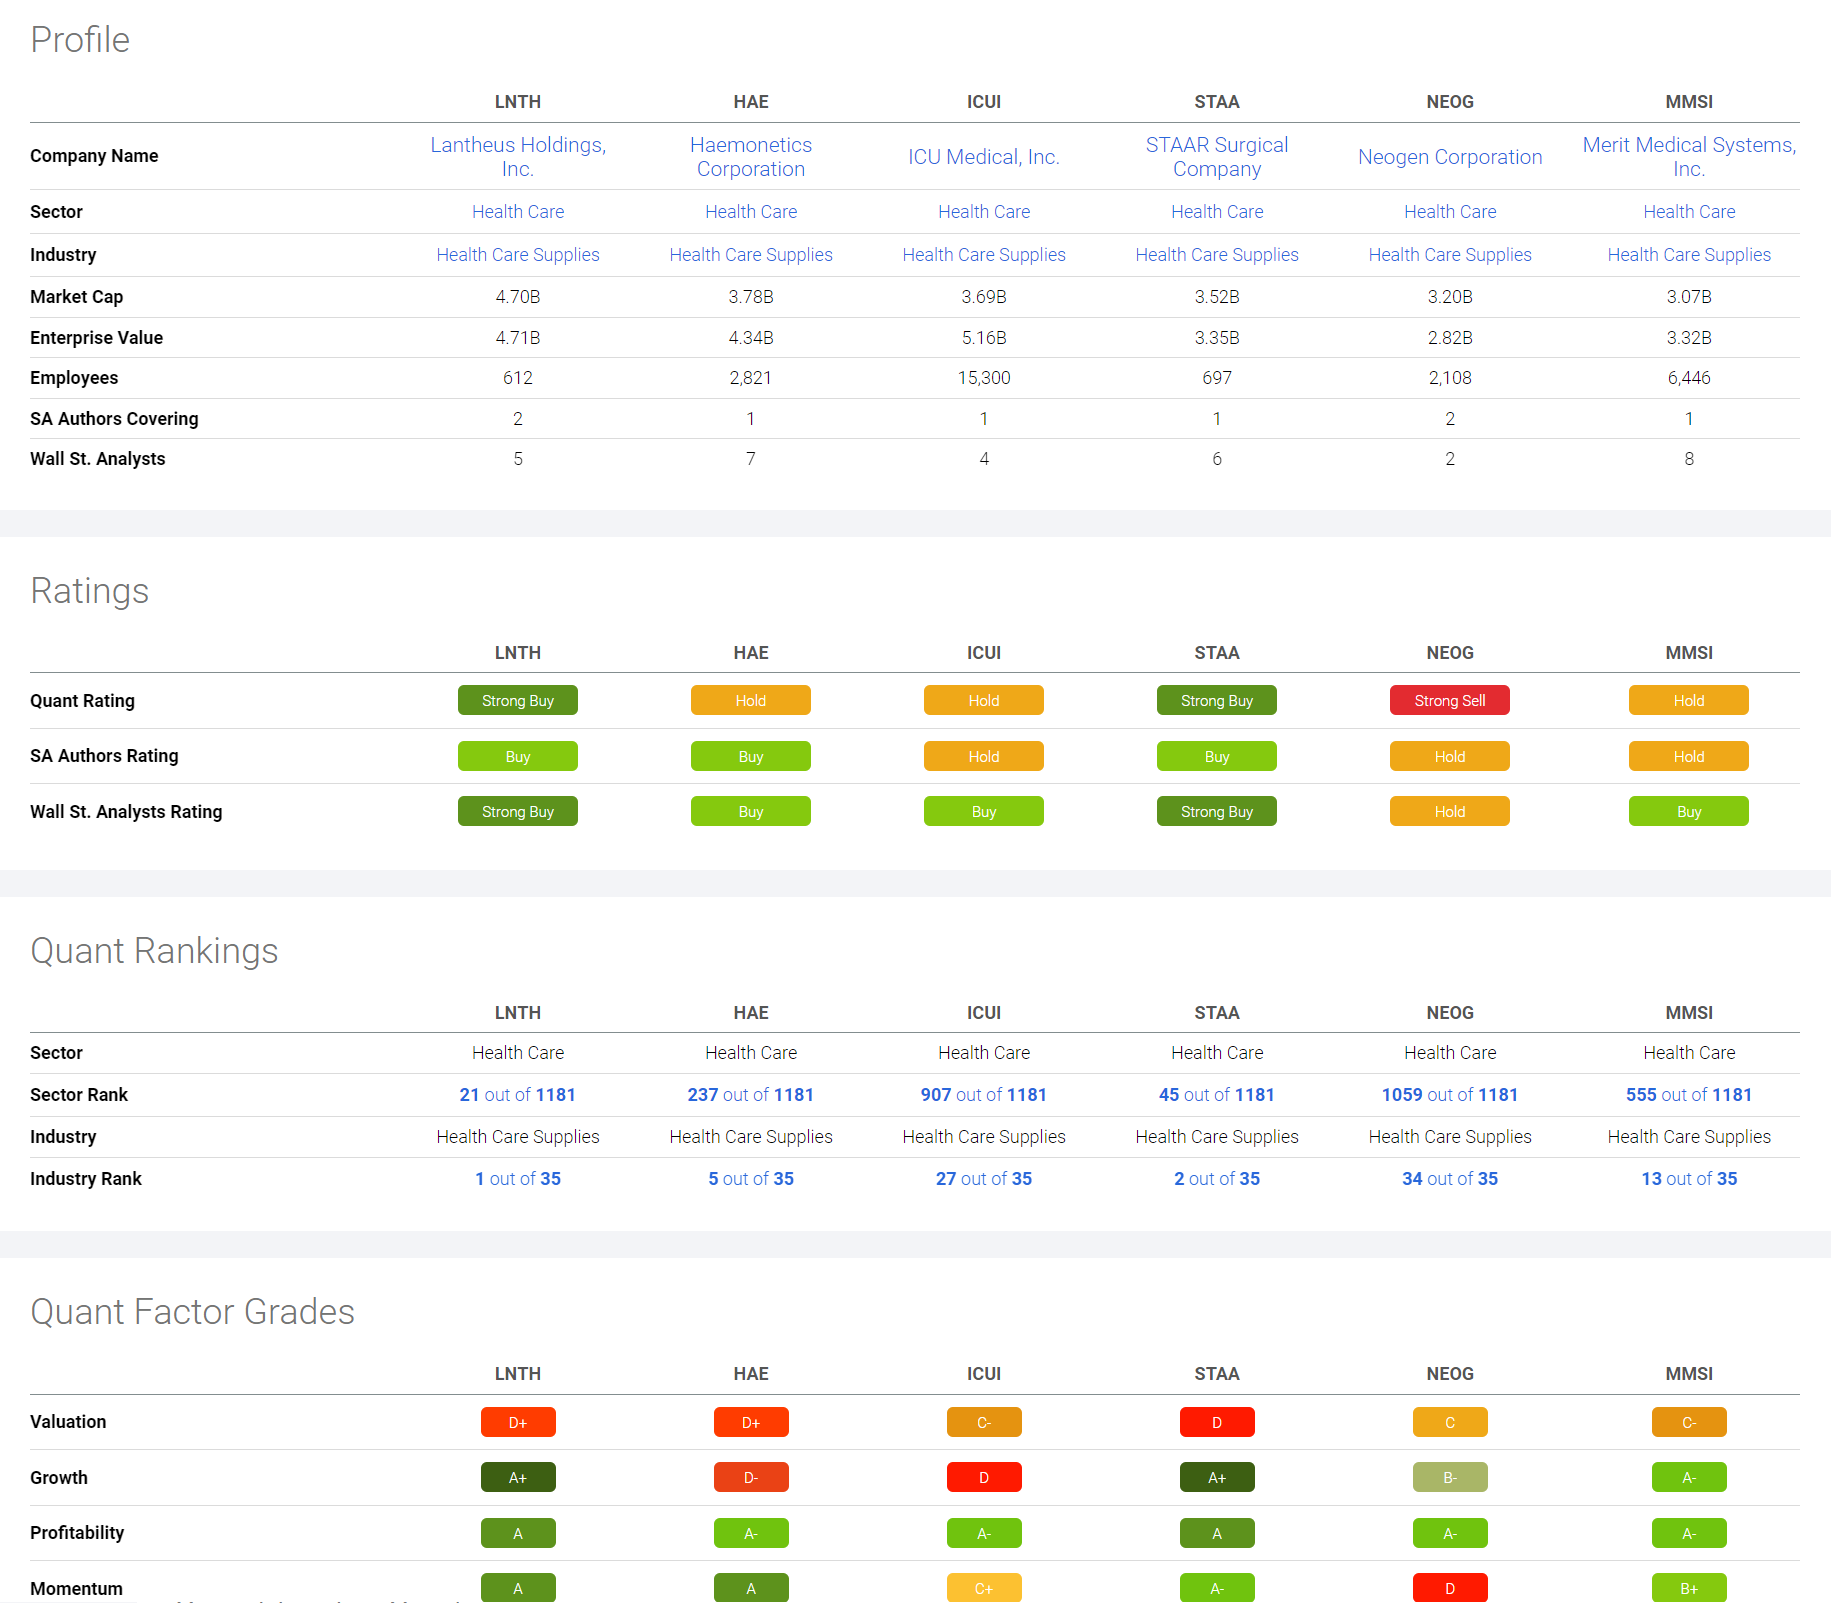Click the Quant Rankings section heading
The height and width of the screenshot is (1603, 1831).
click(154, 951)
